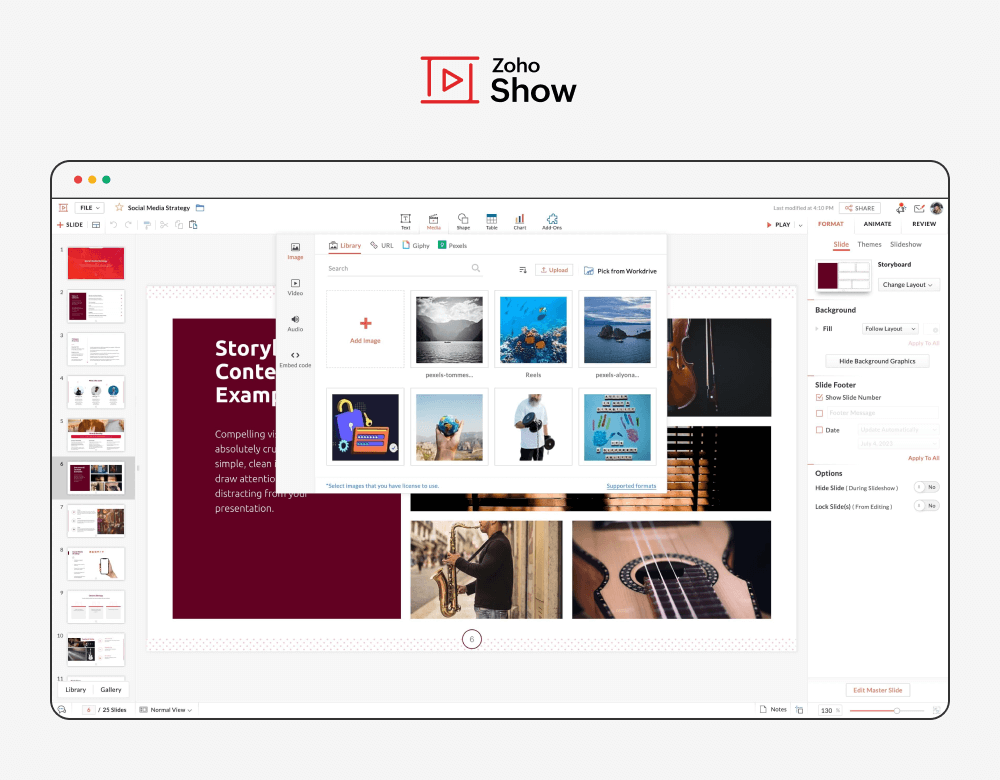This screenshot has width=1000, height=780.
Task: Open the Slideshow sub-tab
Action: pyautogui.click(x=905, y=244)
